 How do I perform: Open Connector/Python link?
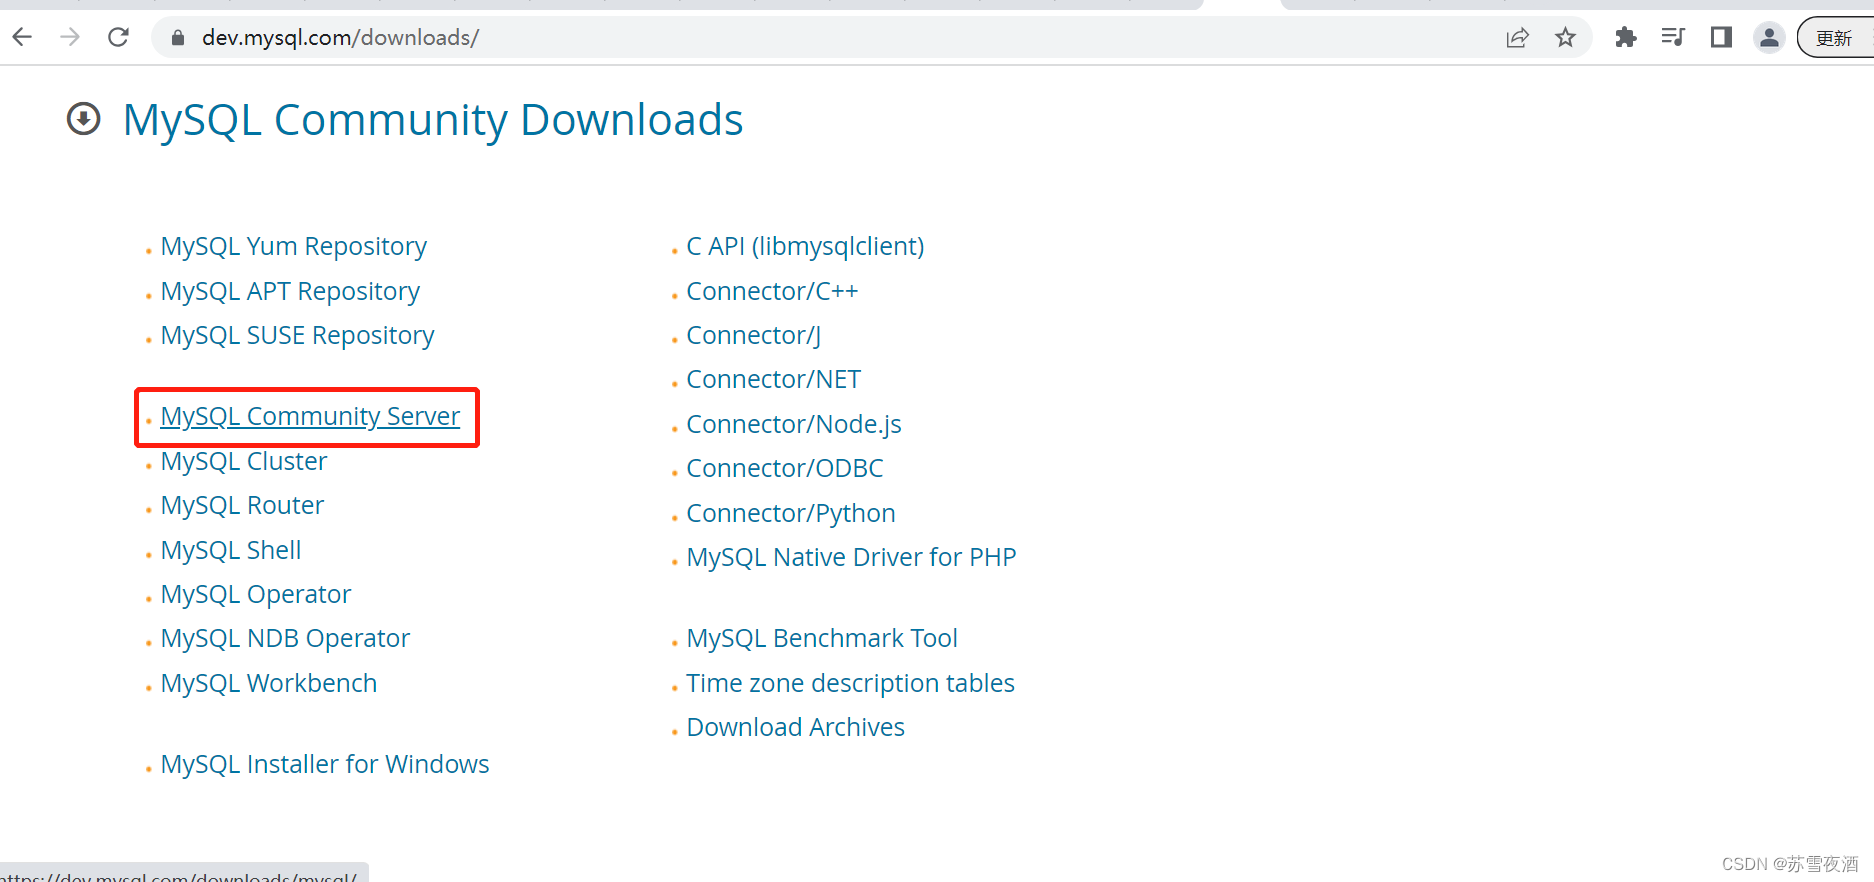(791, 513)
